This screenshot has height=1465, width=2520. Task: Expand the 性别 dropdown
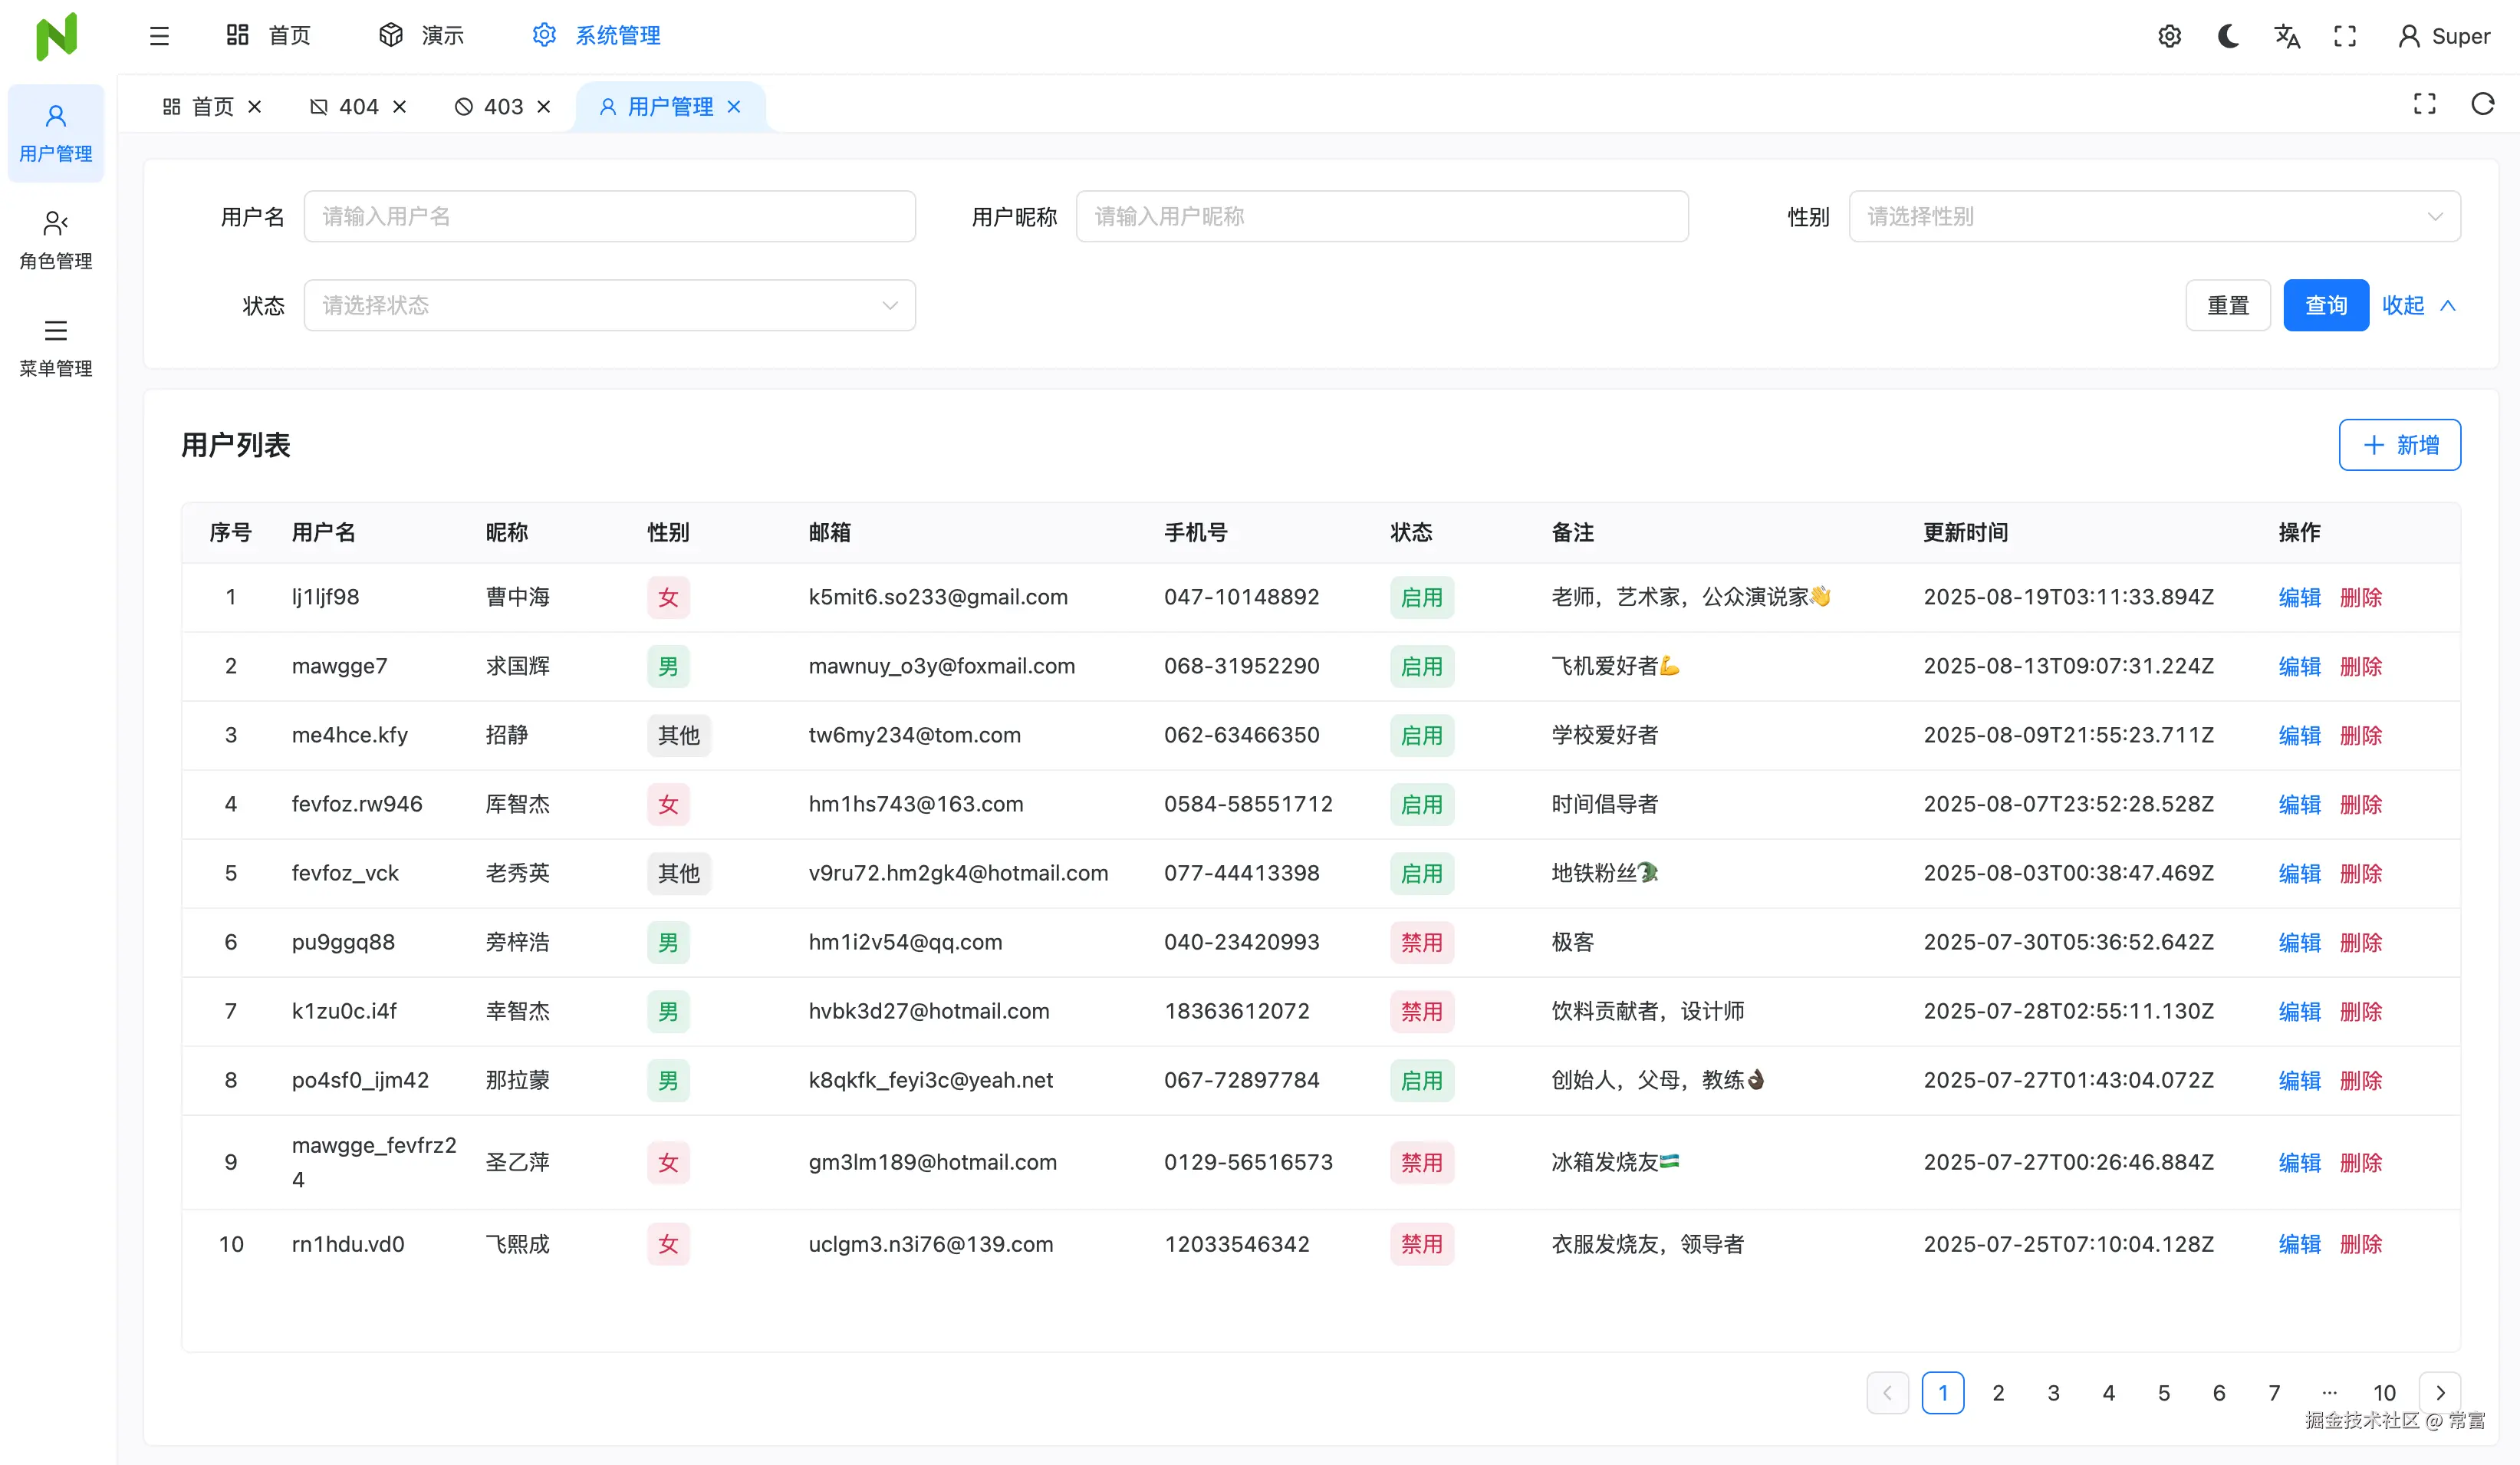[2154, 216]
